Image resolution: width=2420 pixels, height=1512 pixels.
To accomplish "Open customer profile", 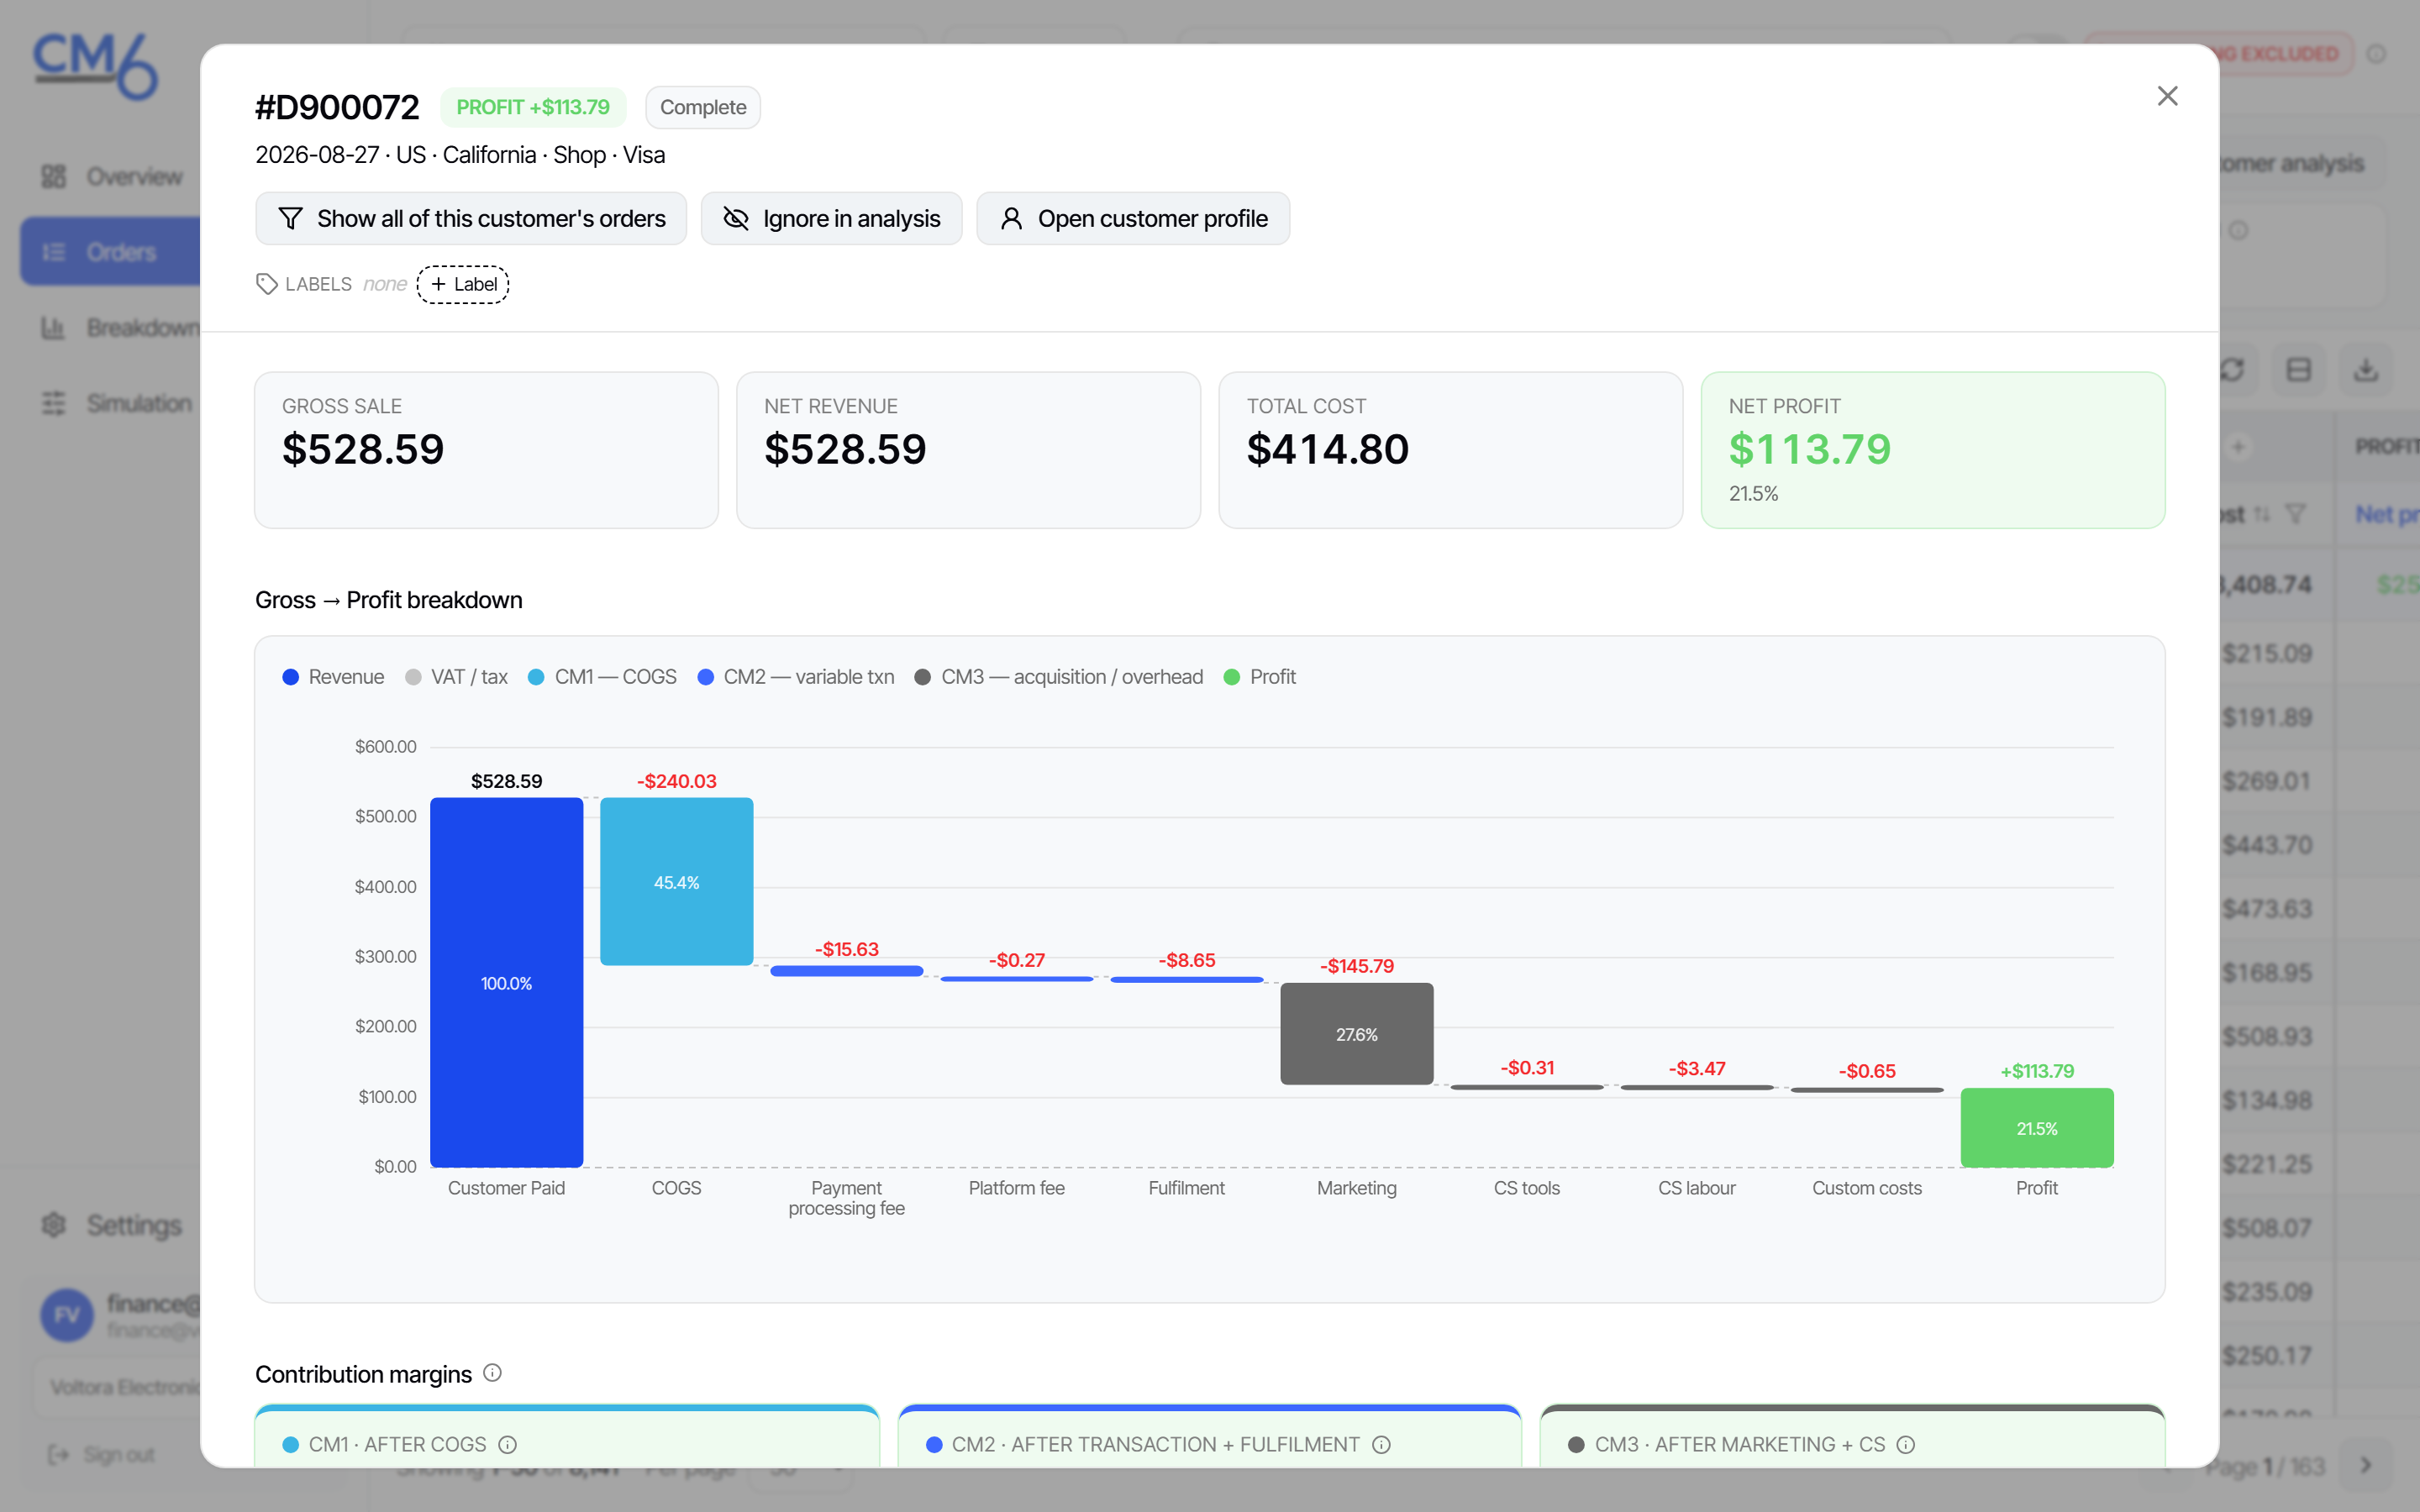I will coord(1133,218).
